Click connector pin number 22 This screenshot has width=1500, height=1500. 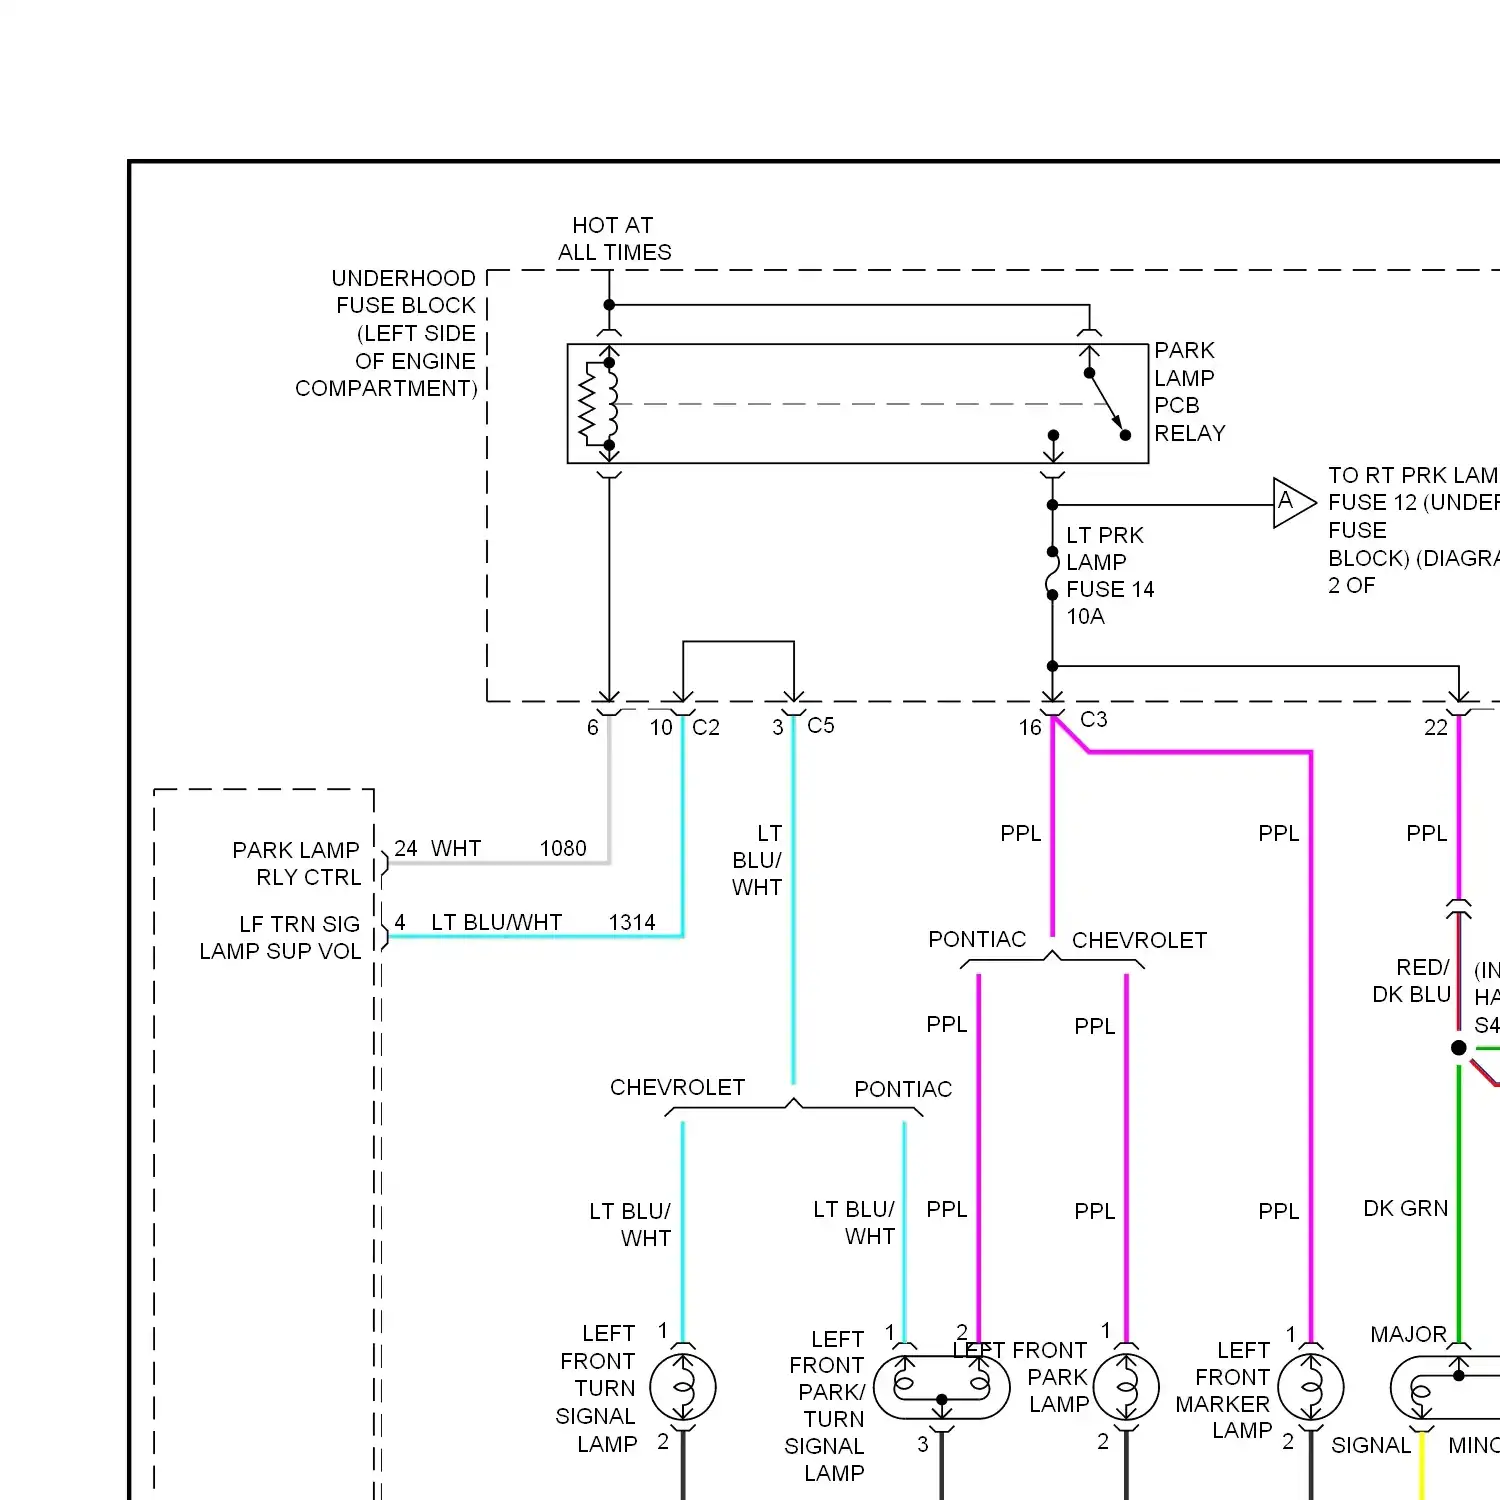(x=1436, y=728)
